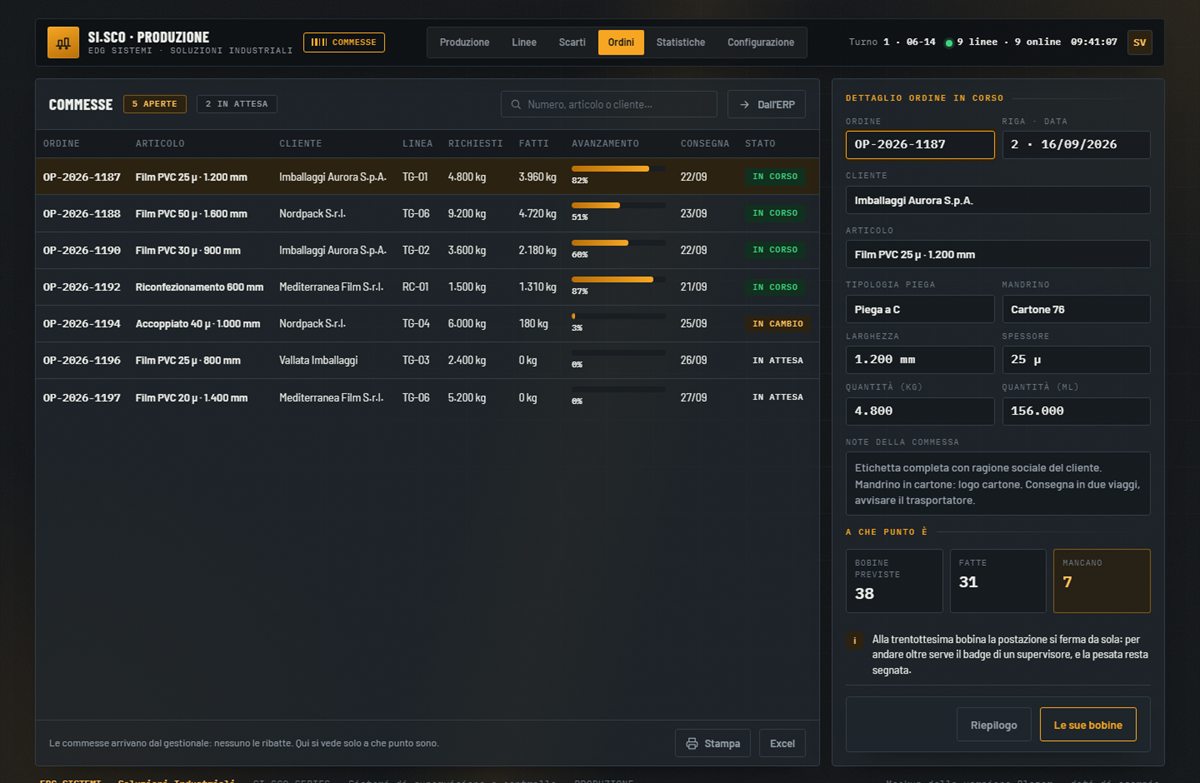Click the STATO column header
Image resolution: width=1200 pixels, height=783 pixels.
[760, 144]
